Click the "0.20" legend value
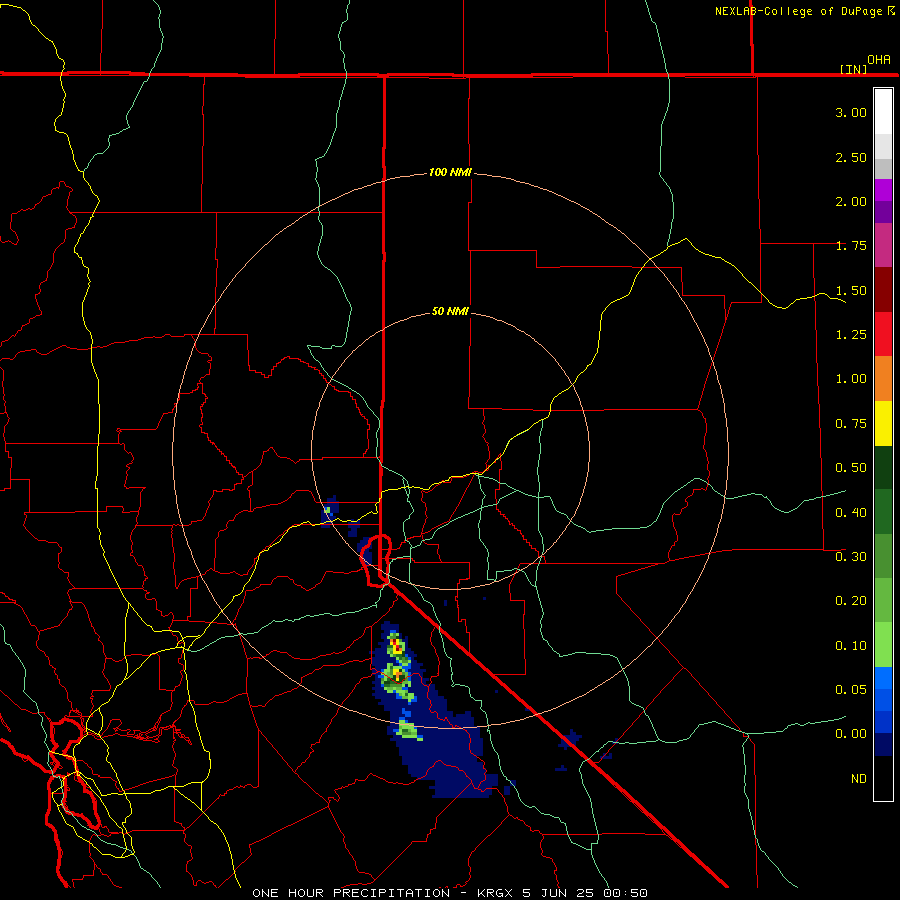Image resolution: width=900 pixels, height=900 pixels. tap(851, 601)
